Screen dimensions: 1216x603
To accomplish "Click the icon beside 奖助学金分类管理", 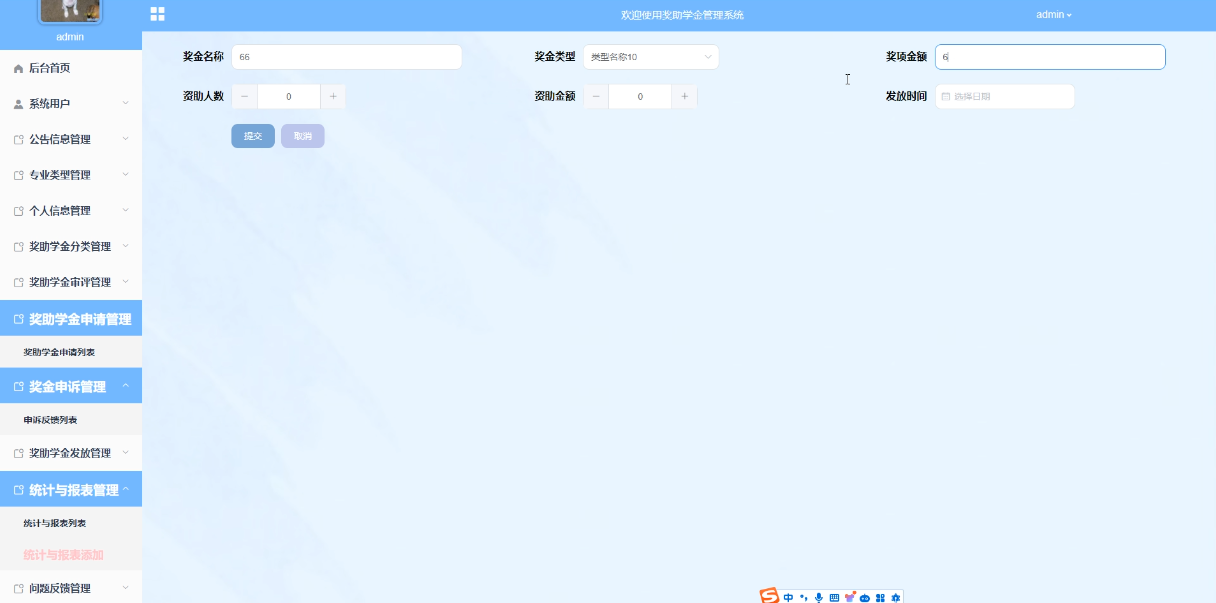I will pos(18,247).
